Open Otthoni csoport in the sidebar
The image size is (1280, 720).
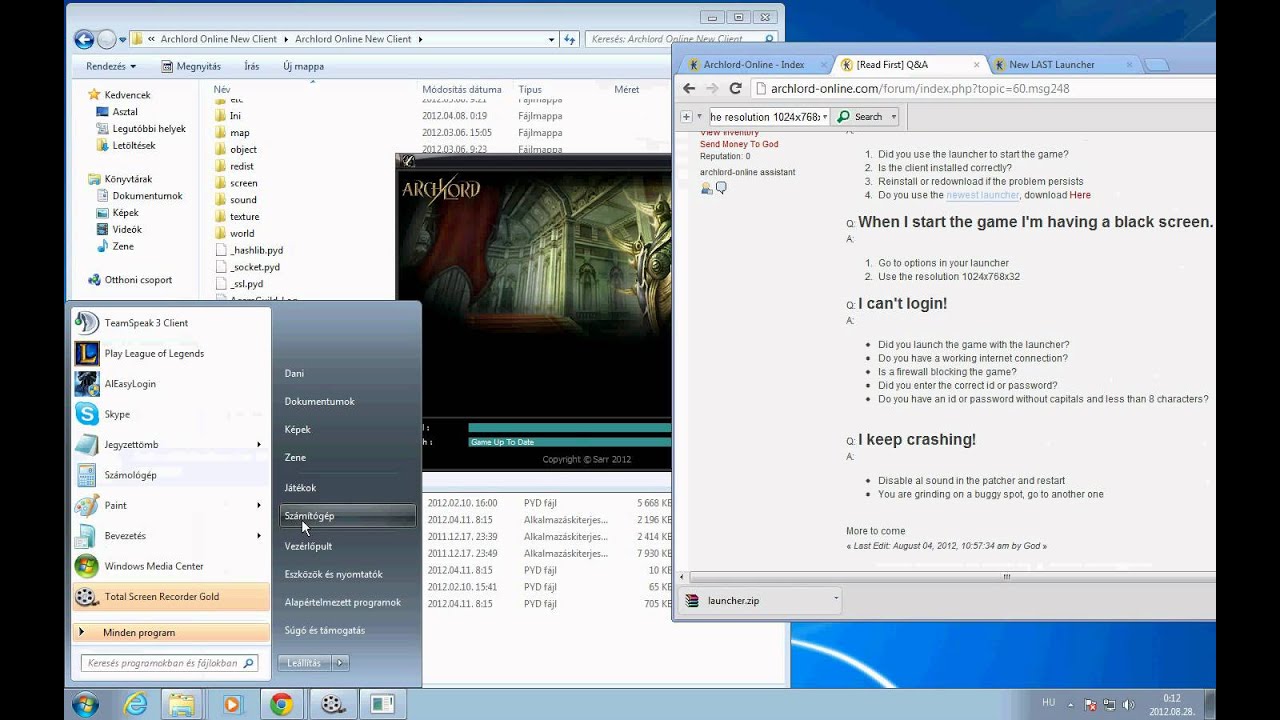click(138, 280)
